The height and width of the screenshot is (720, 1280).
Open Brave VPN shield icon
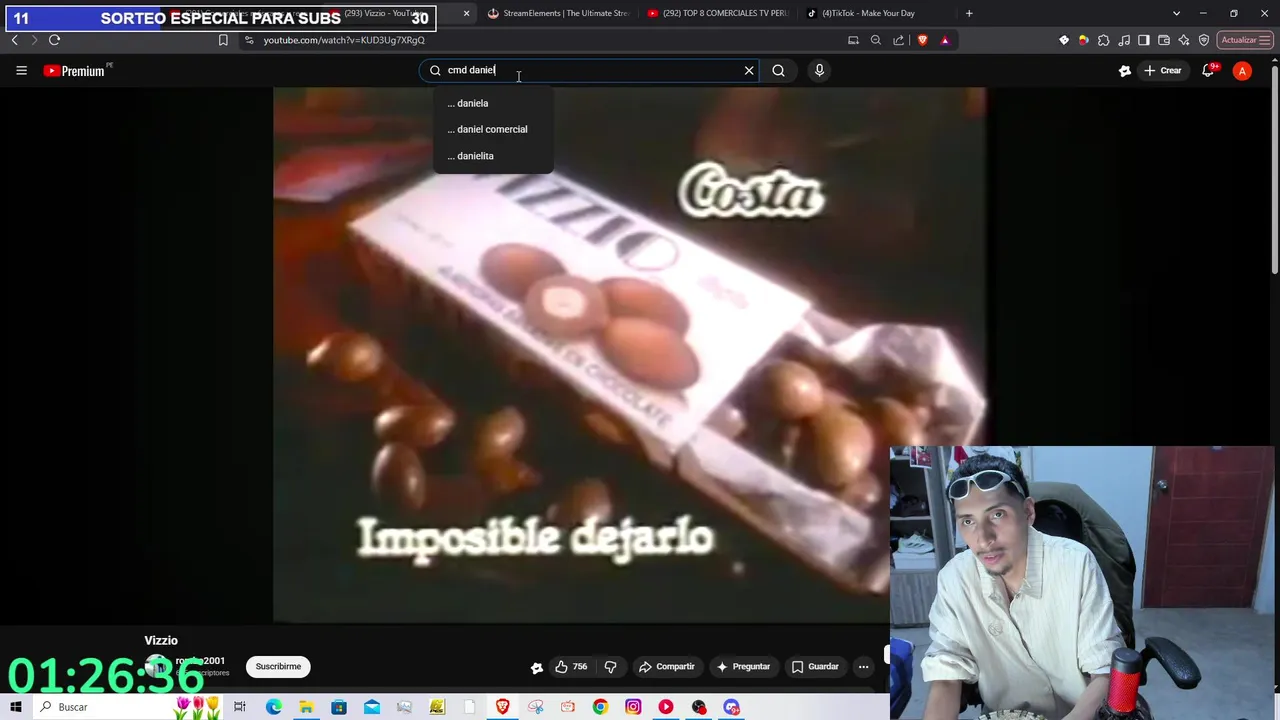pyautogui.click(x=1204, y=40)
